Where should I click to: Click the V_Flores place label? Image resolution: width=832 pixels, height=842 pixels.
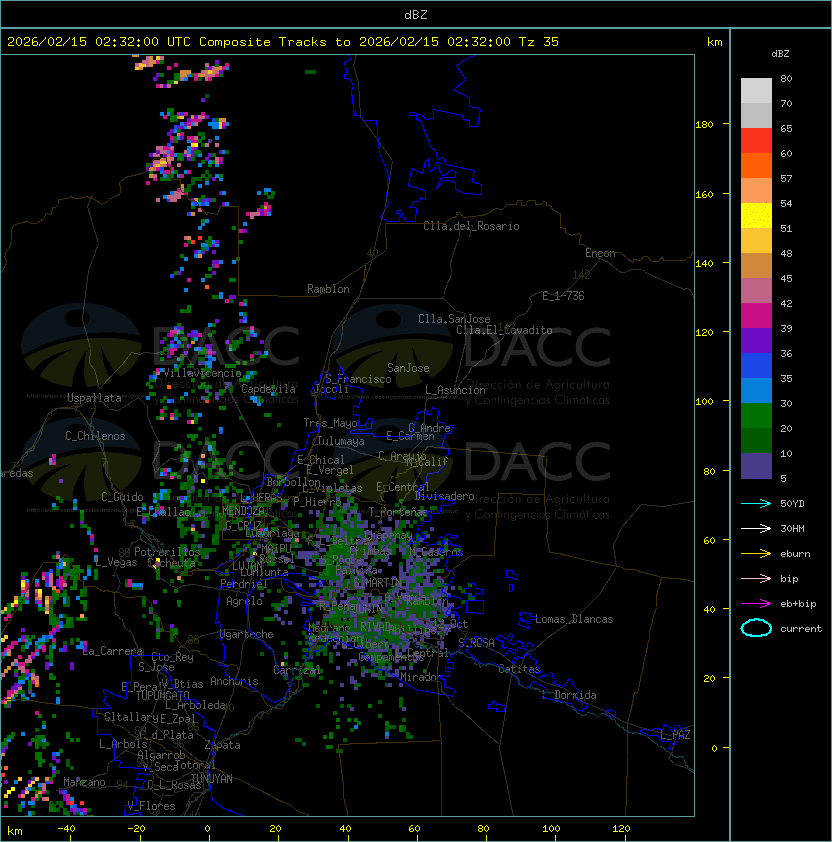click(151, 806)
